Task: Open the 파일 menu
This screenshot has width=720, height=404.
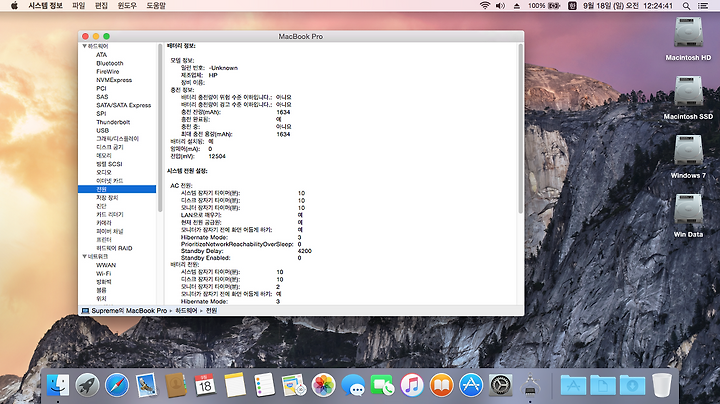Action: click(x=79, y=6)
